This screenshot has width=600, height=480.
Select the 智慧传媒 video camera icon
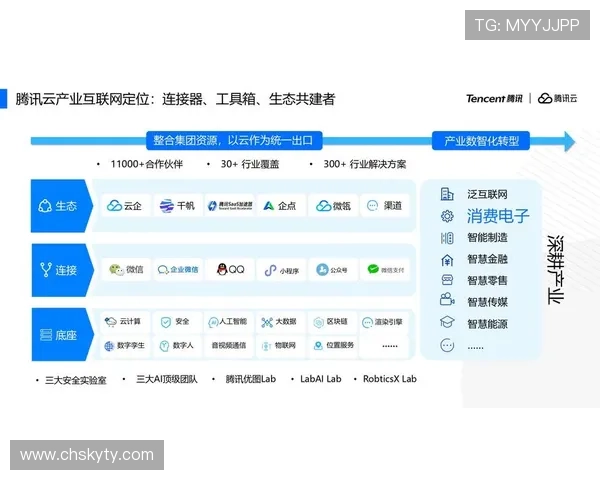(x=447, y=299)
